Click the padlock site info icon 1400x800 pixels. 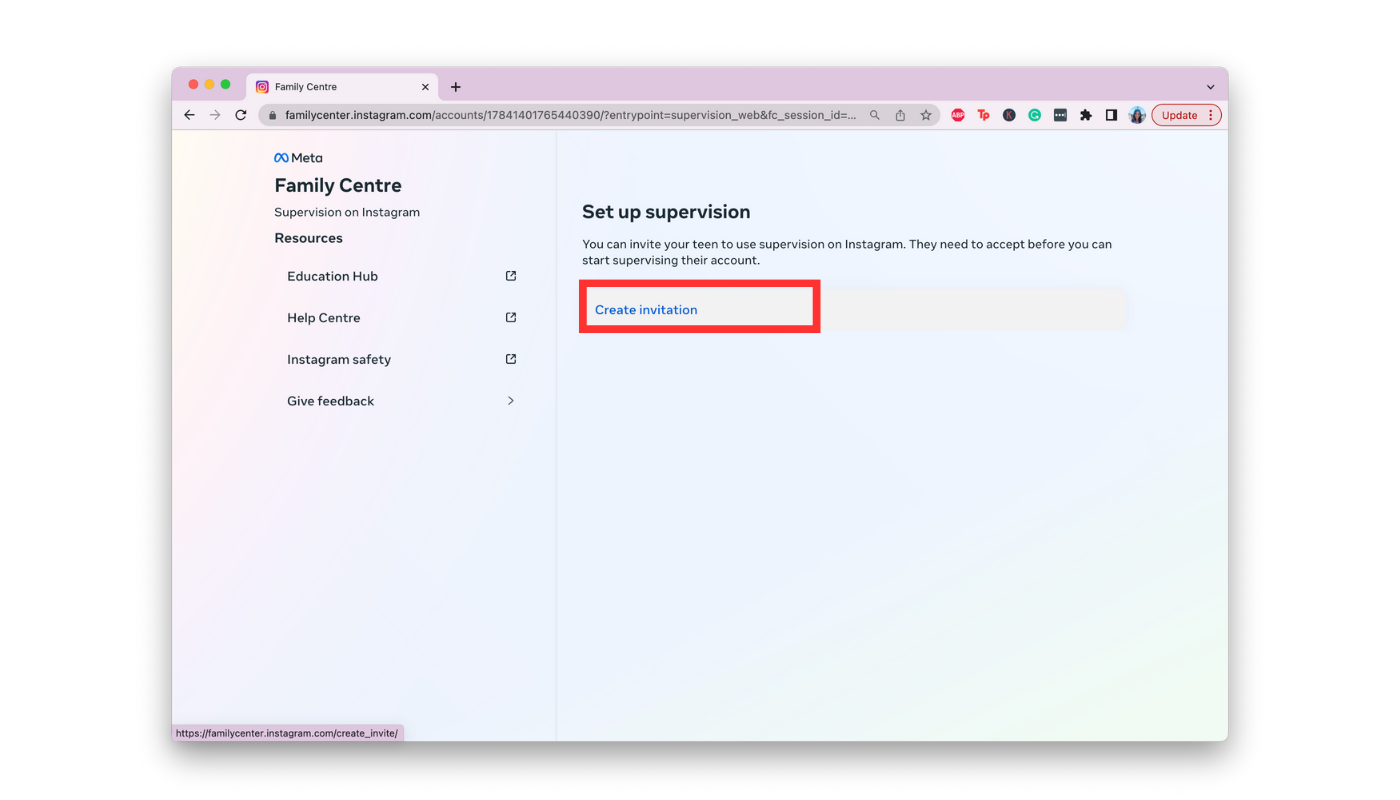tap(272, 115)
